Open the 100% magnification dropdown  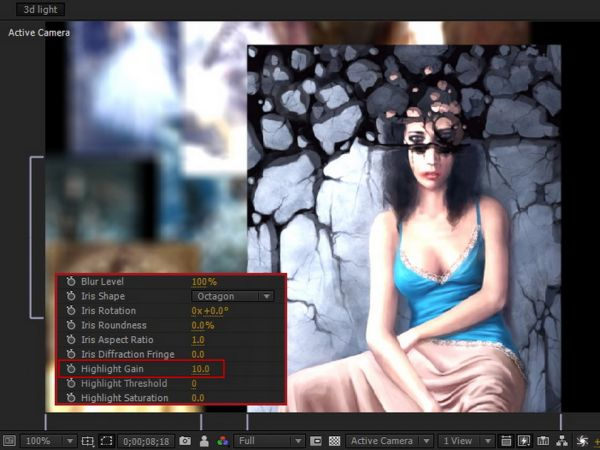[48, 441]
